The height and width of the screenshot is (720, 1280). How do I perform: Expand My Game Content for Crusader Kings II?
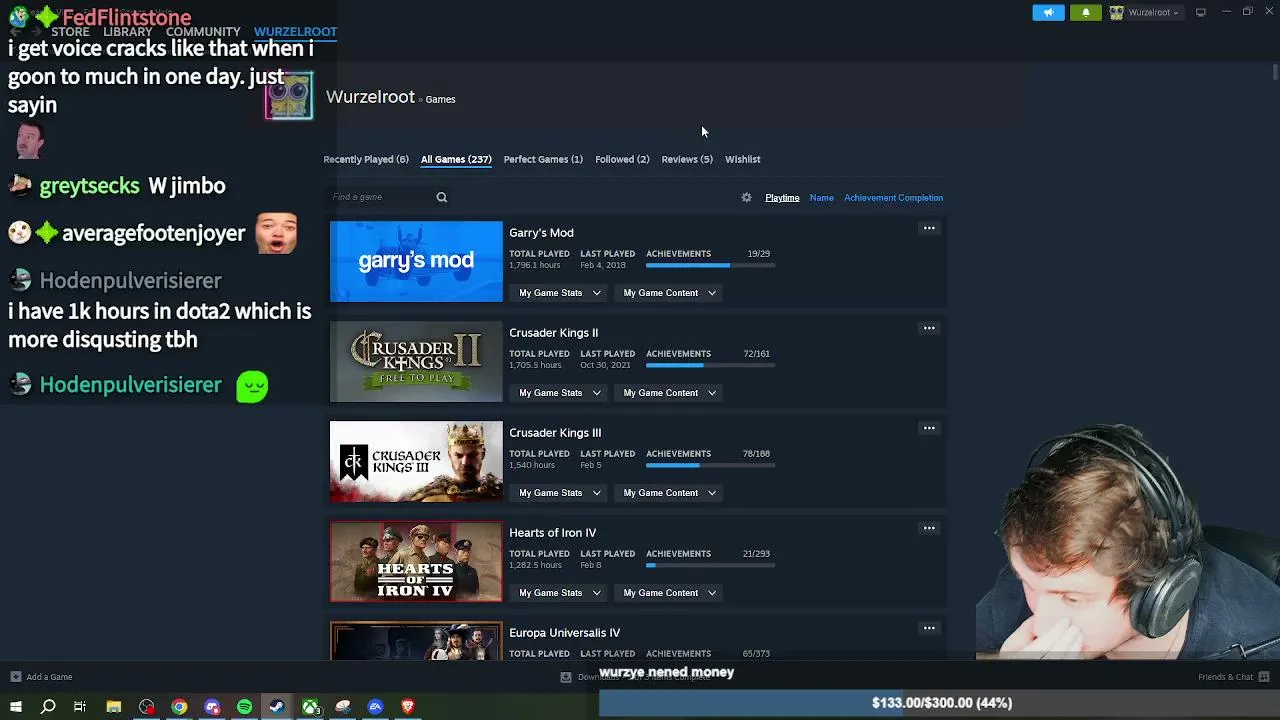click(670, 393)
